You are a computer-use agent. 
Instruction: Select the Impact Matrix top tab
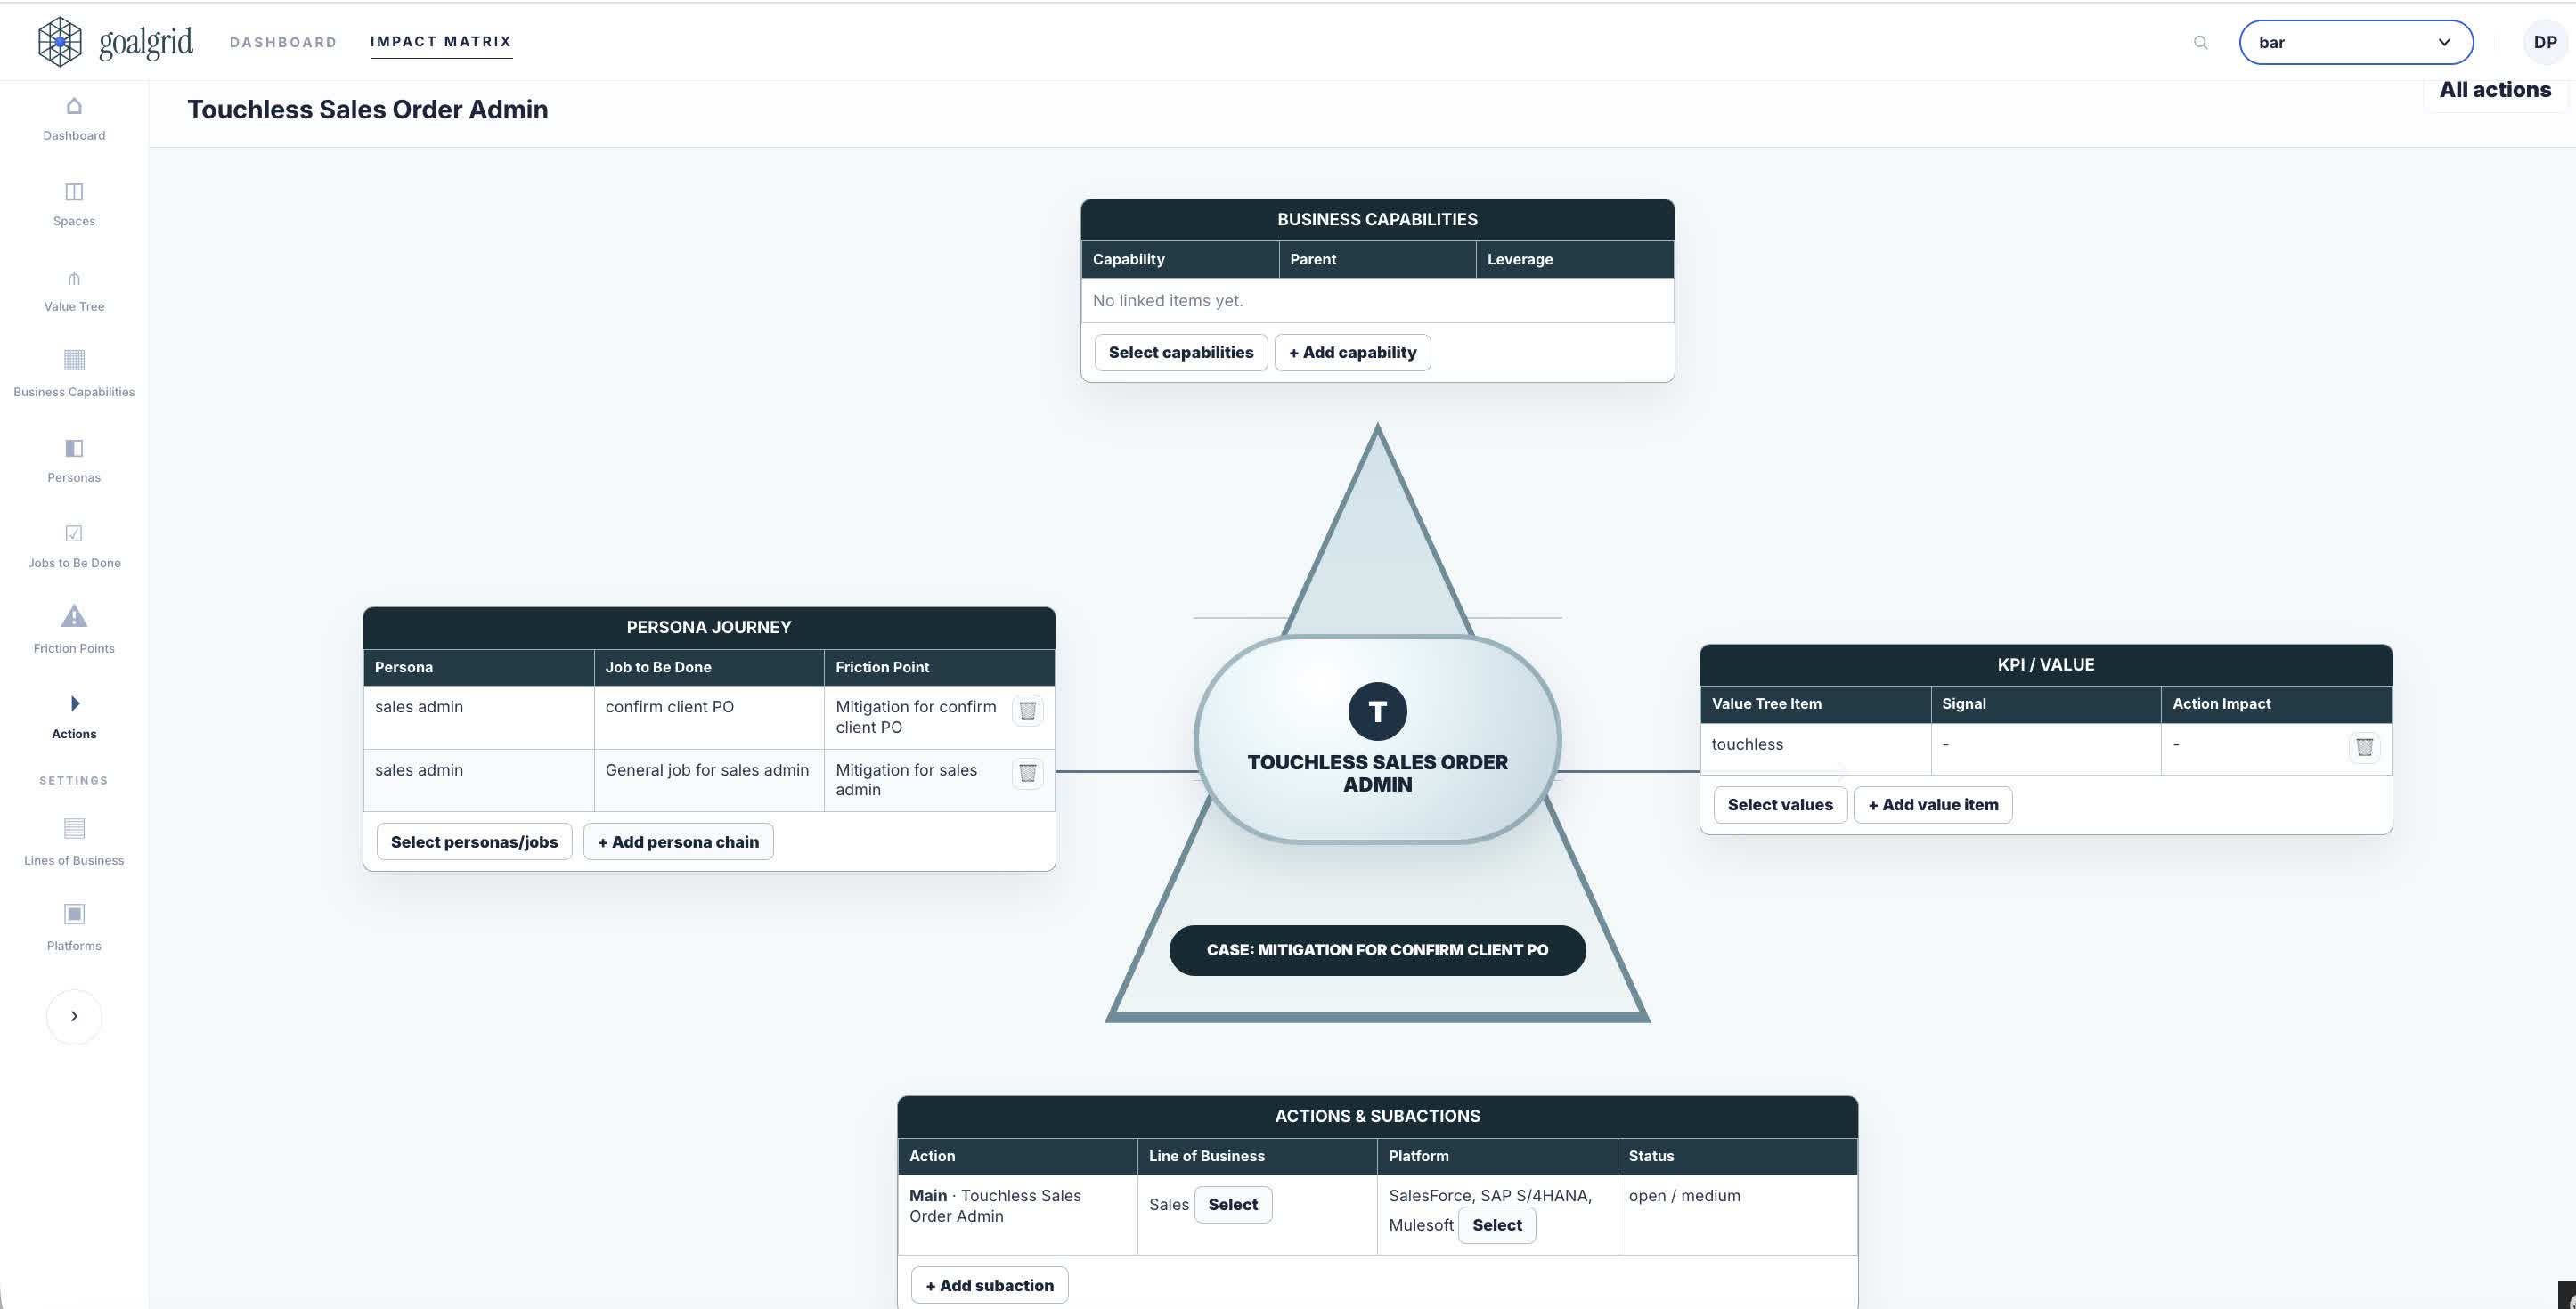click(x=441, y=42)
